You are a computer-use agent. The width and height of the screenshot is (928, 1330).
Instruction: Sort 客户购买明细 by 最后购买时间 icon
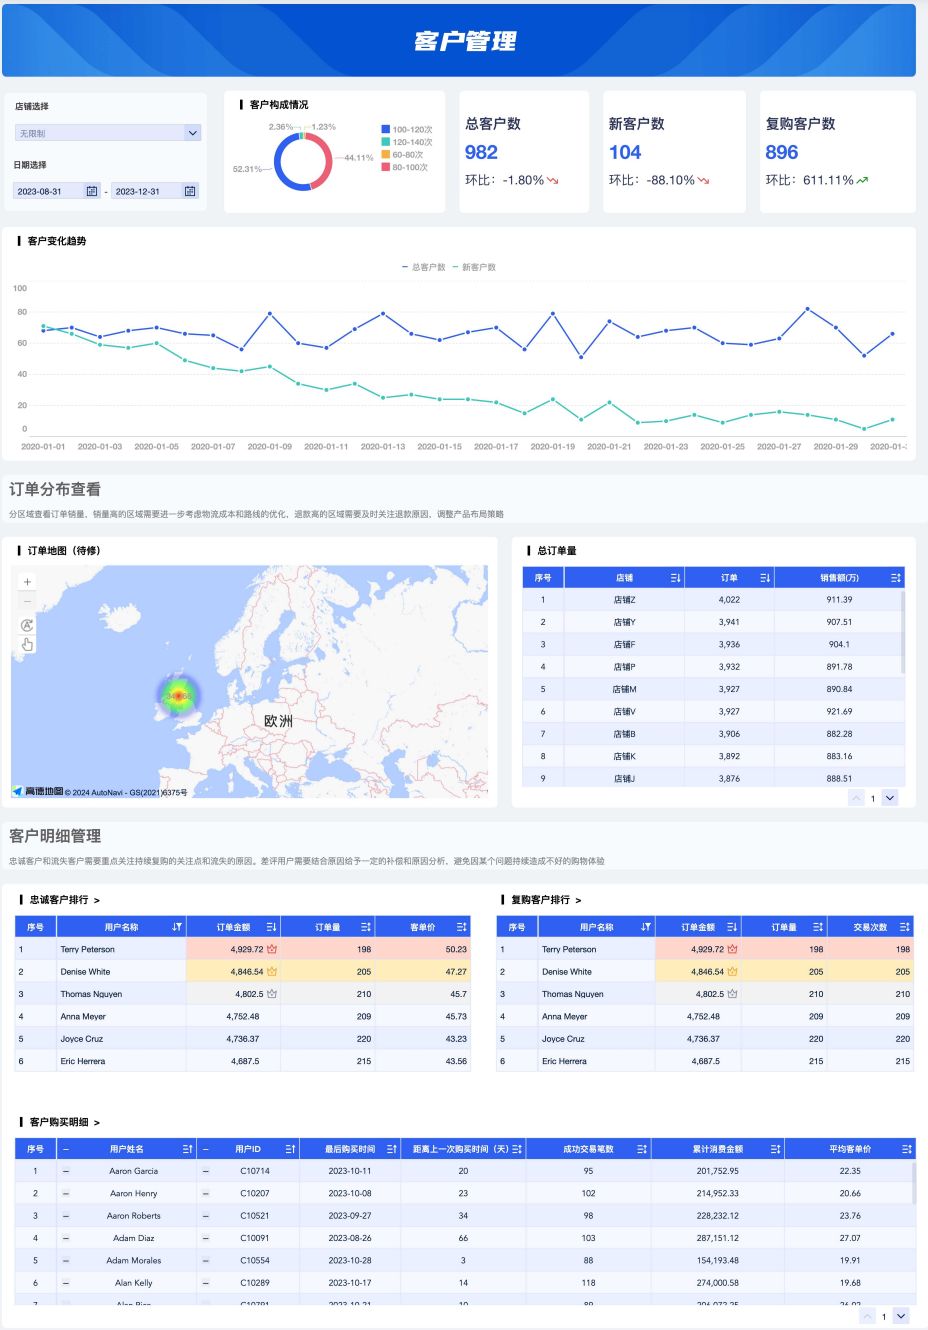click(x=392, y=1149)
